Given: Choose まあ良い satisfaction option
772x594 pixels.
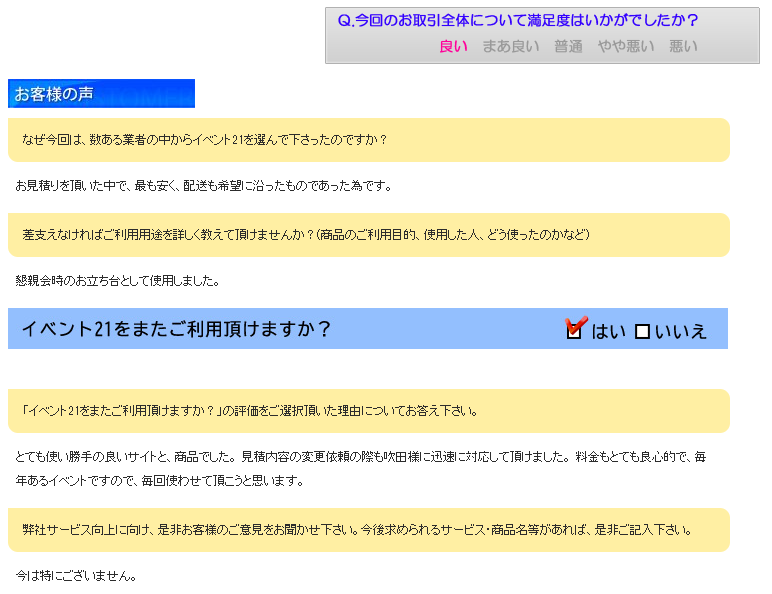Looking at the screenshot, I should coord(510,46).
